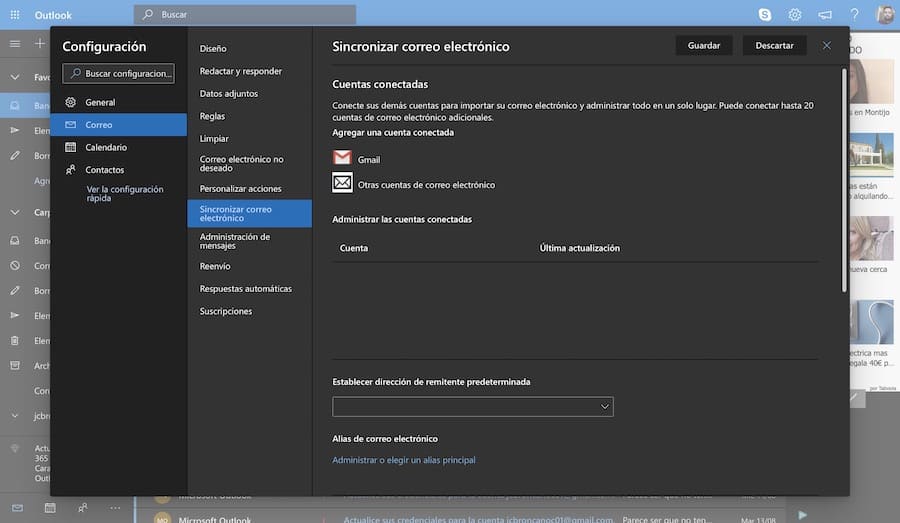Open the default sender address dropdown
Viewport: 900px width, 523px height.
point(472,406)
